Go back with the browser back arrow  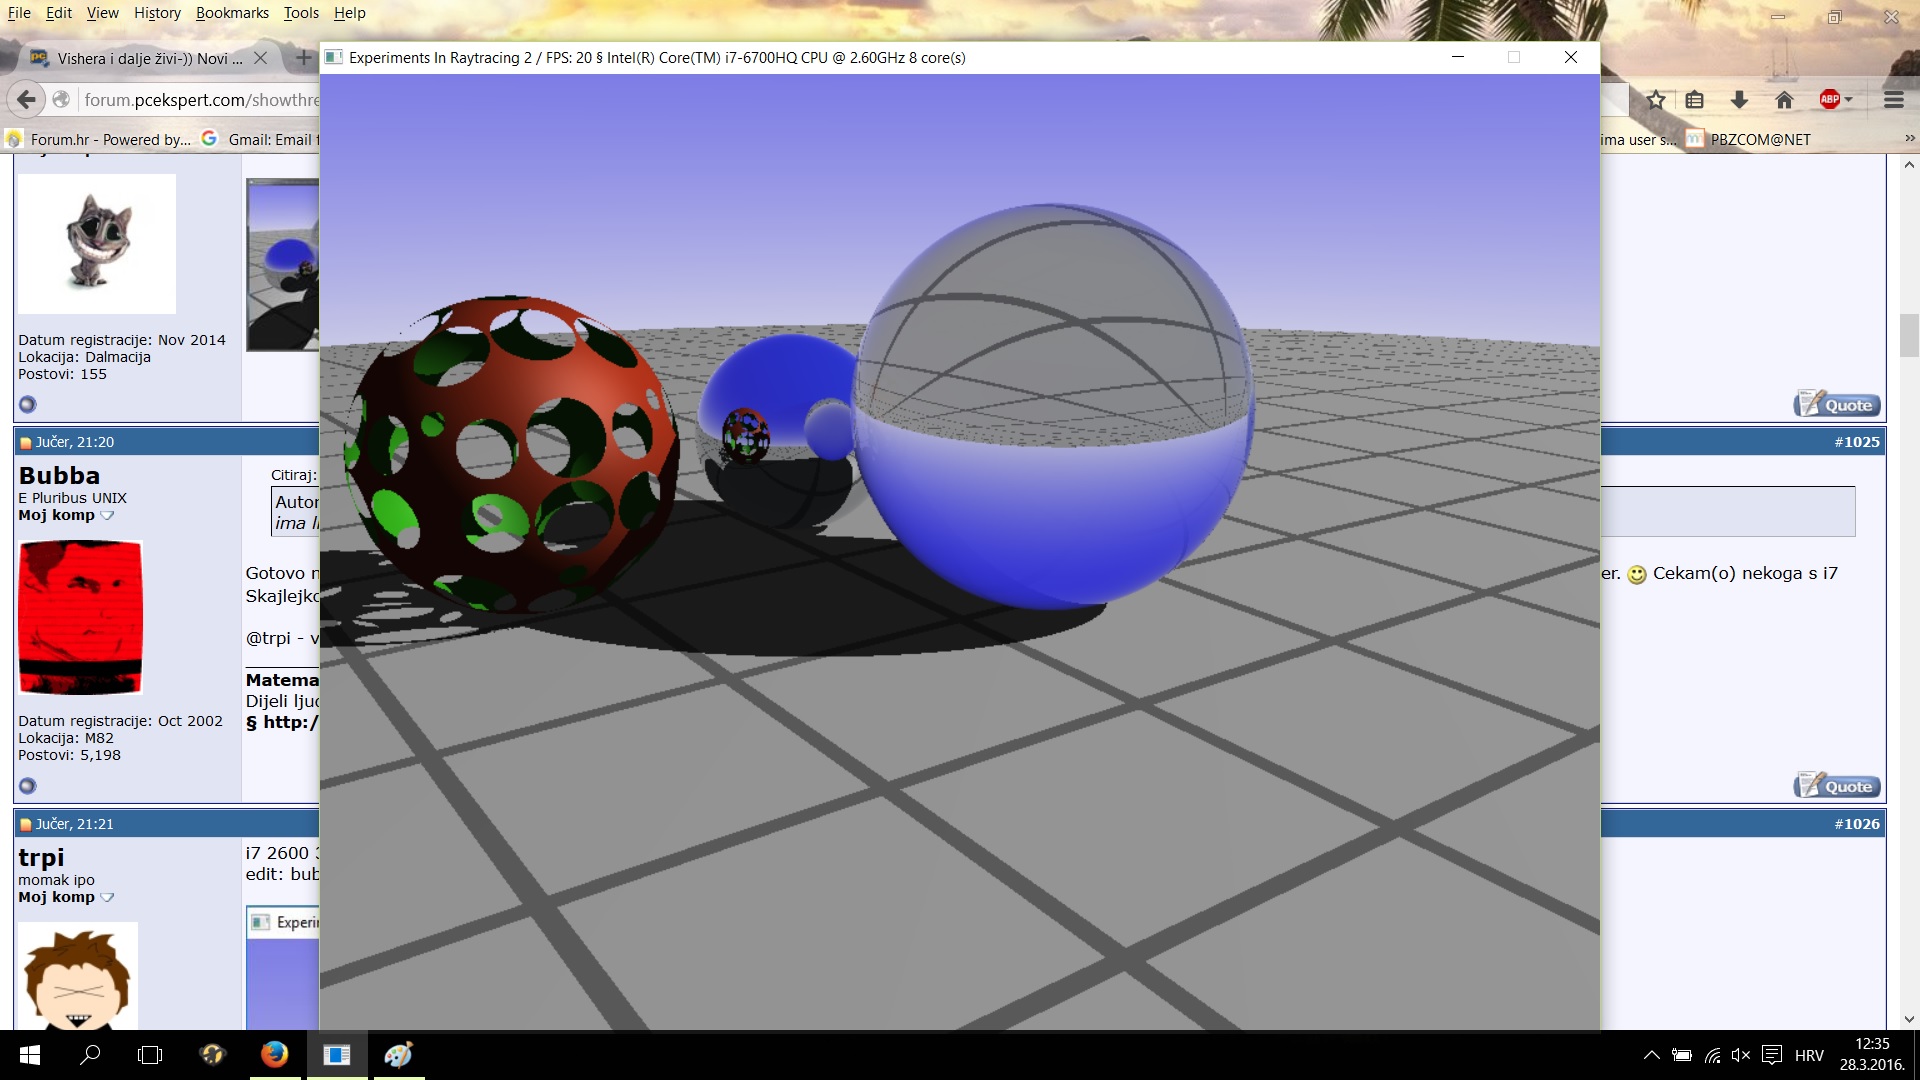[x=27, y=99]
